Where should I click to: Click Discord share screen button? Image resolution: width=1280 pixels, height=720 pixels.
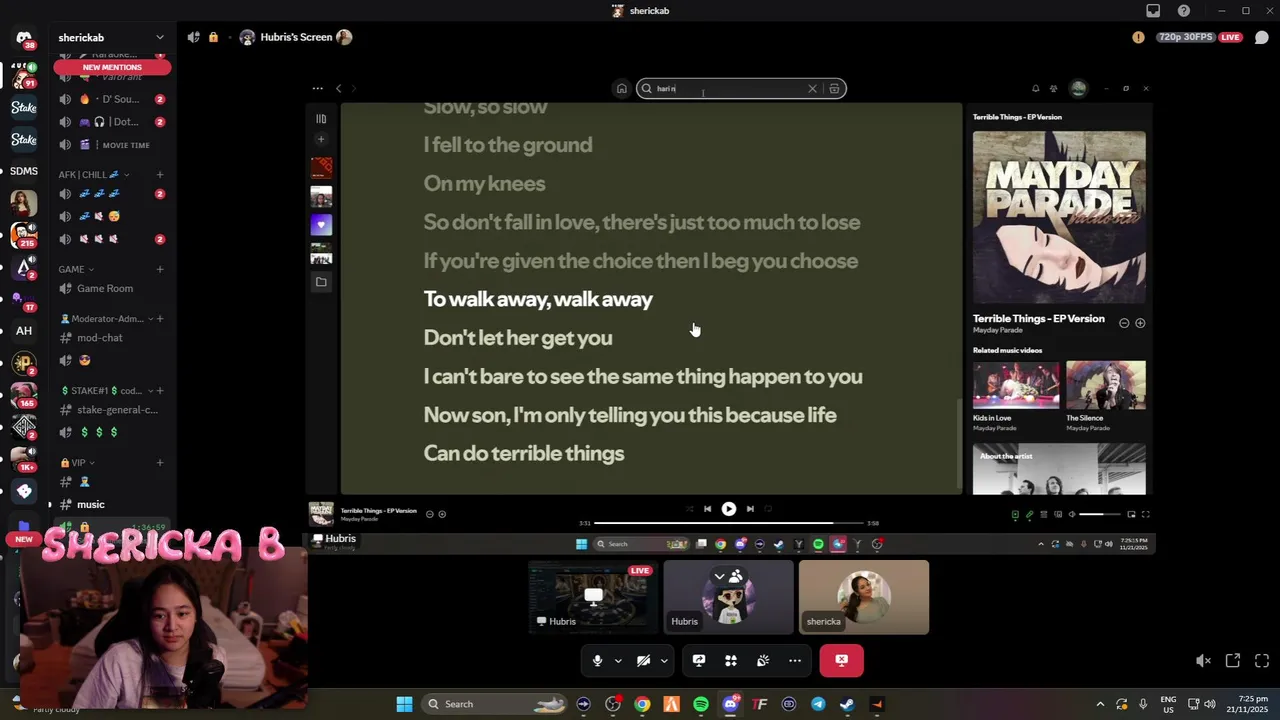point(699,660)
